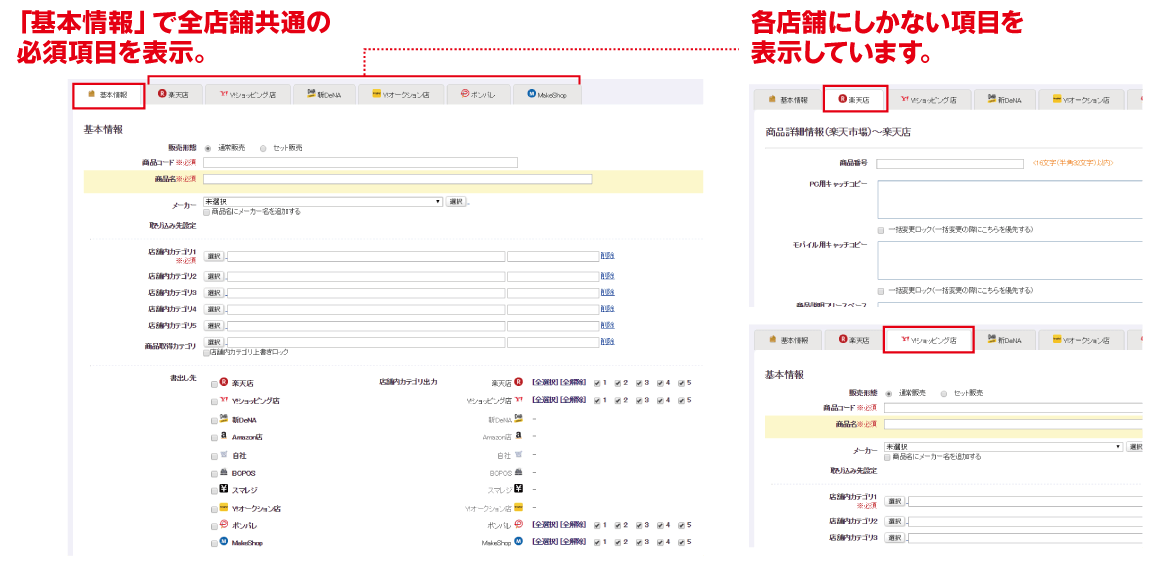Click Y!オークション店 icon in 店舗内カテゴリ出力 column
1150x570 pixels.
519,506
